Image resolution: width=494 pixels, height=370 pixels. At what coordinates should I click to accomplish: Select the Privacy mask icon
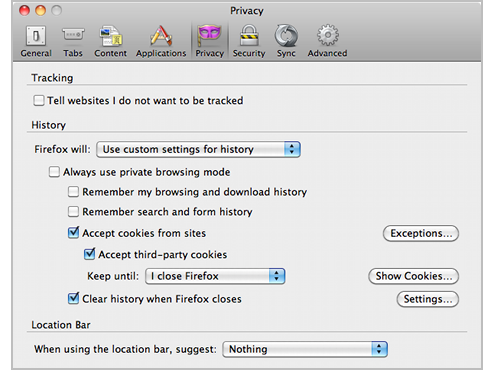[209, 36]
